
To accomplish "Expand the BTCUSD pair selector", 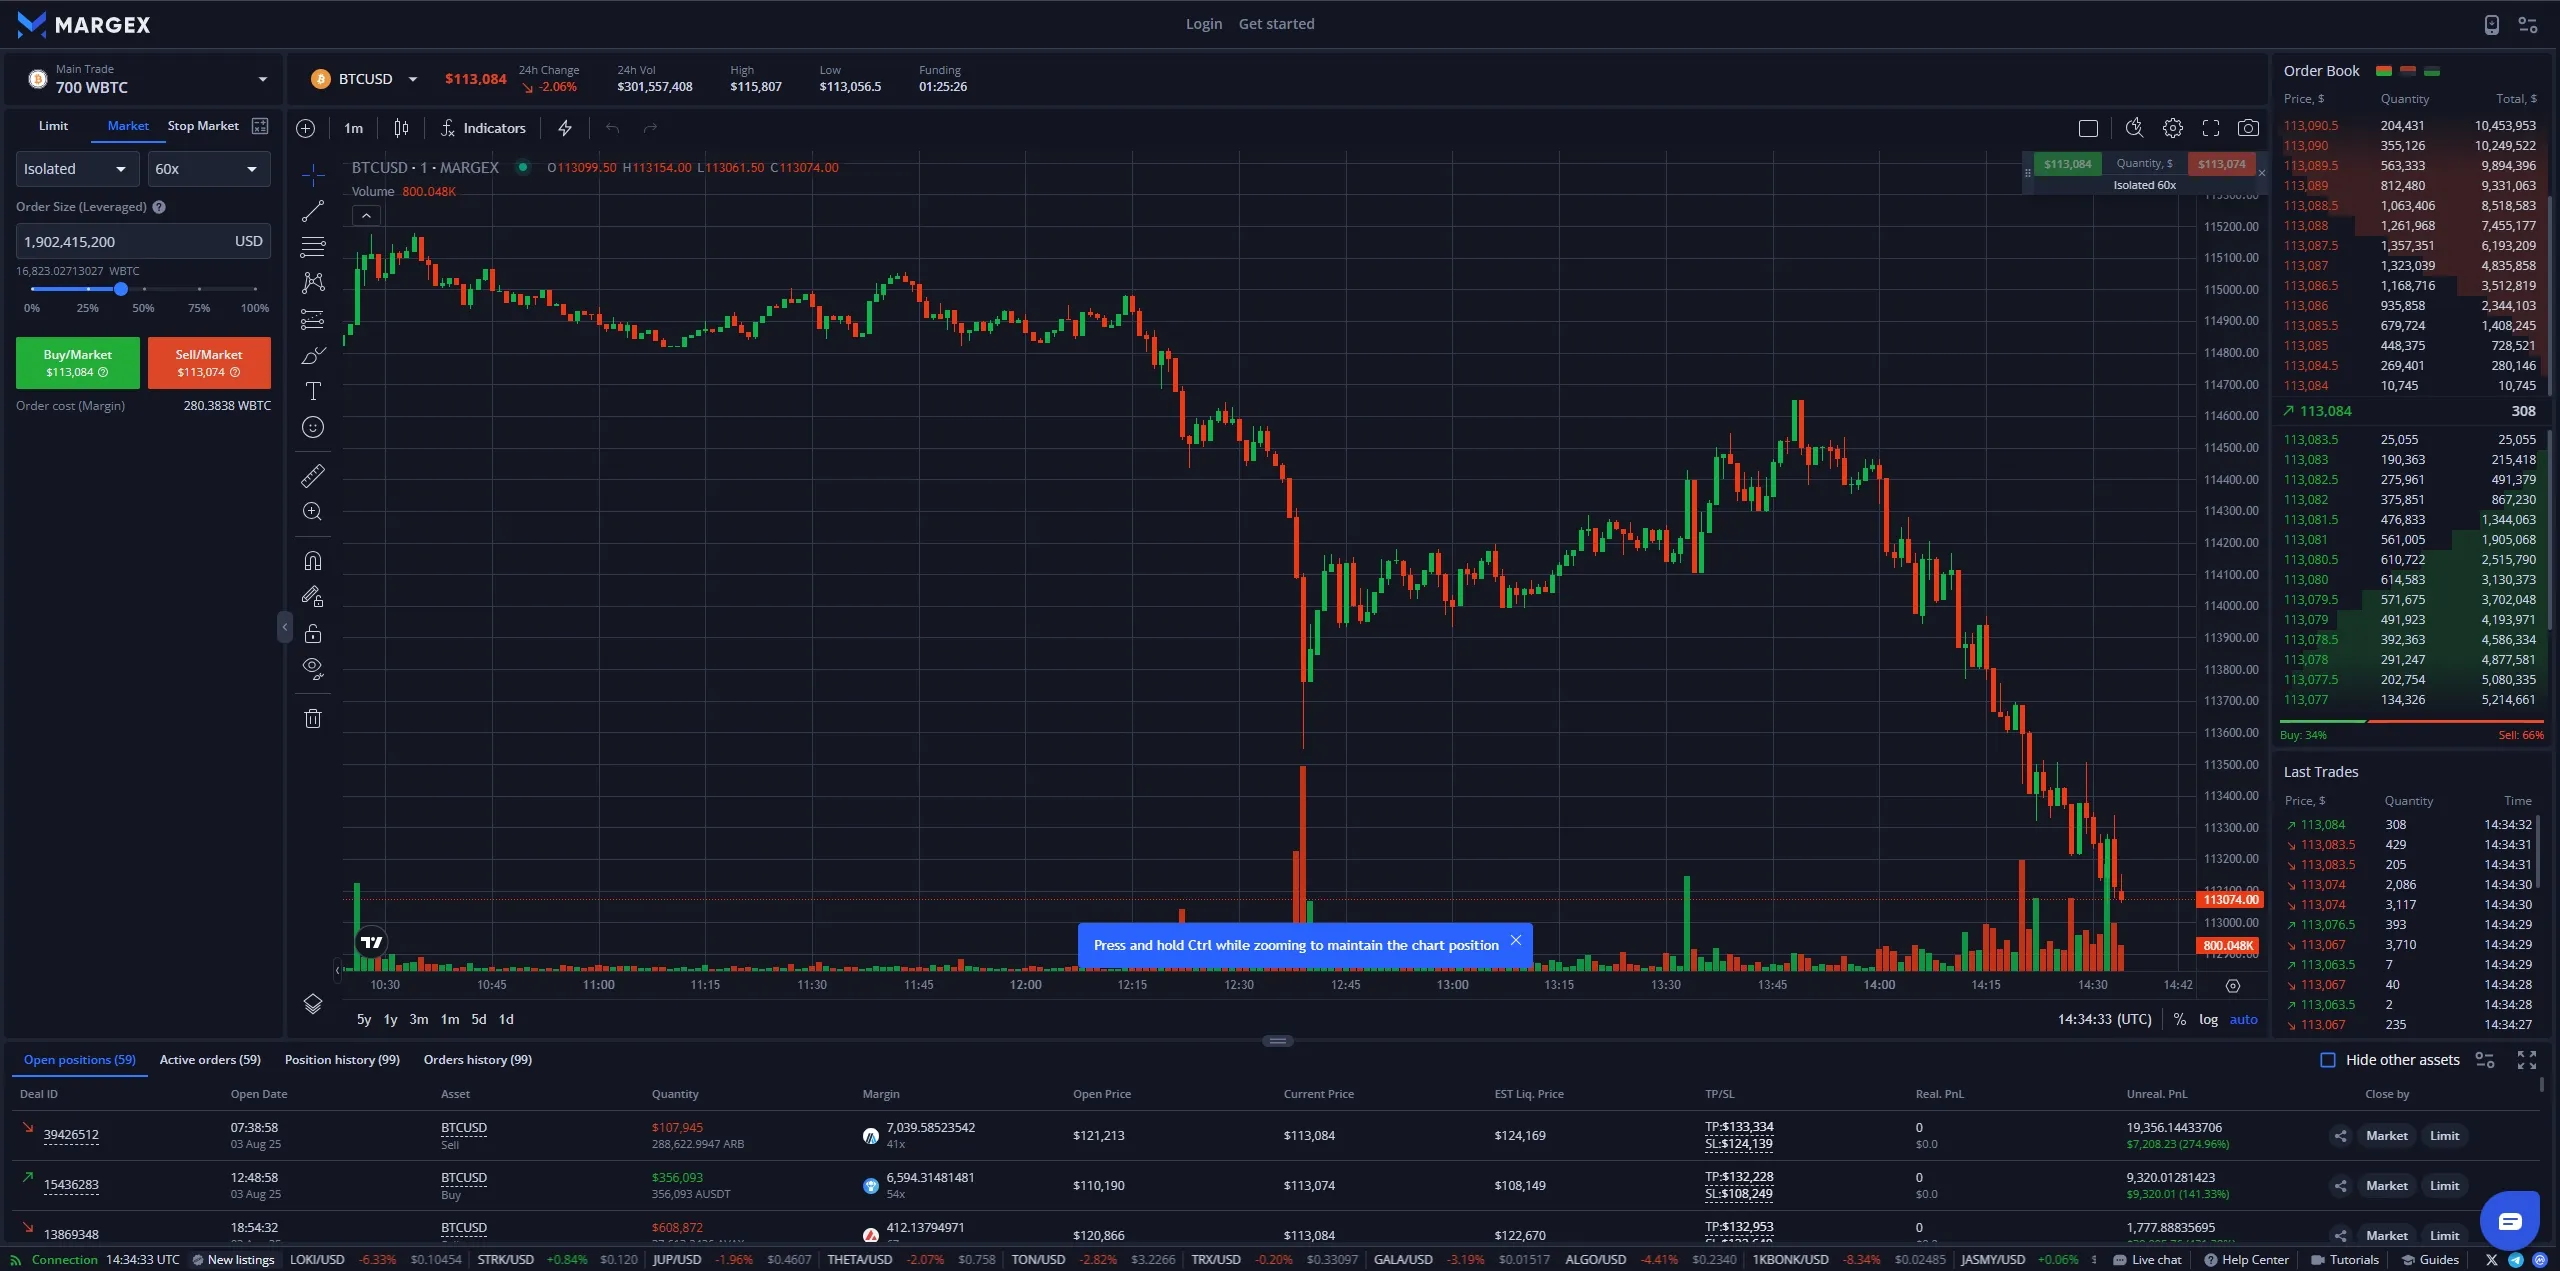I will (x=364, y=79).
